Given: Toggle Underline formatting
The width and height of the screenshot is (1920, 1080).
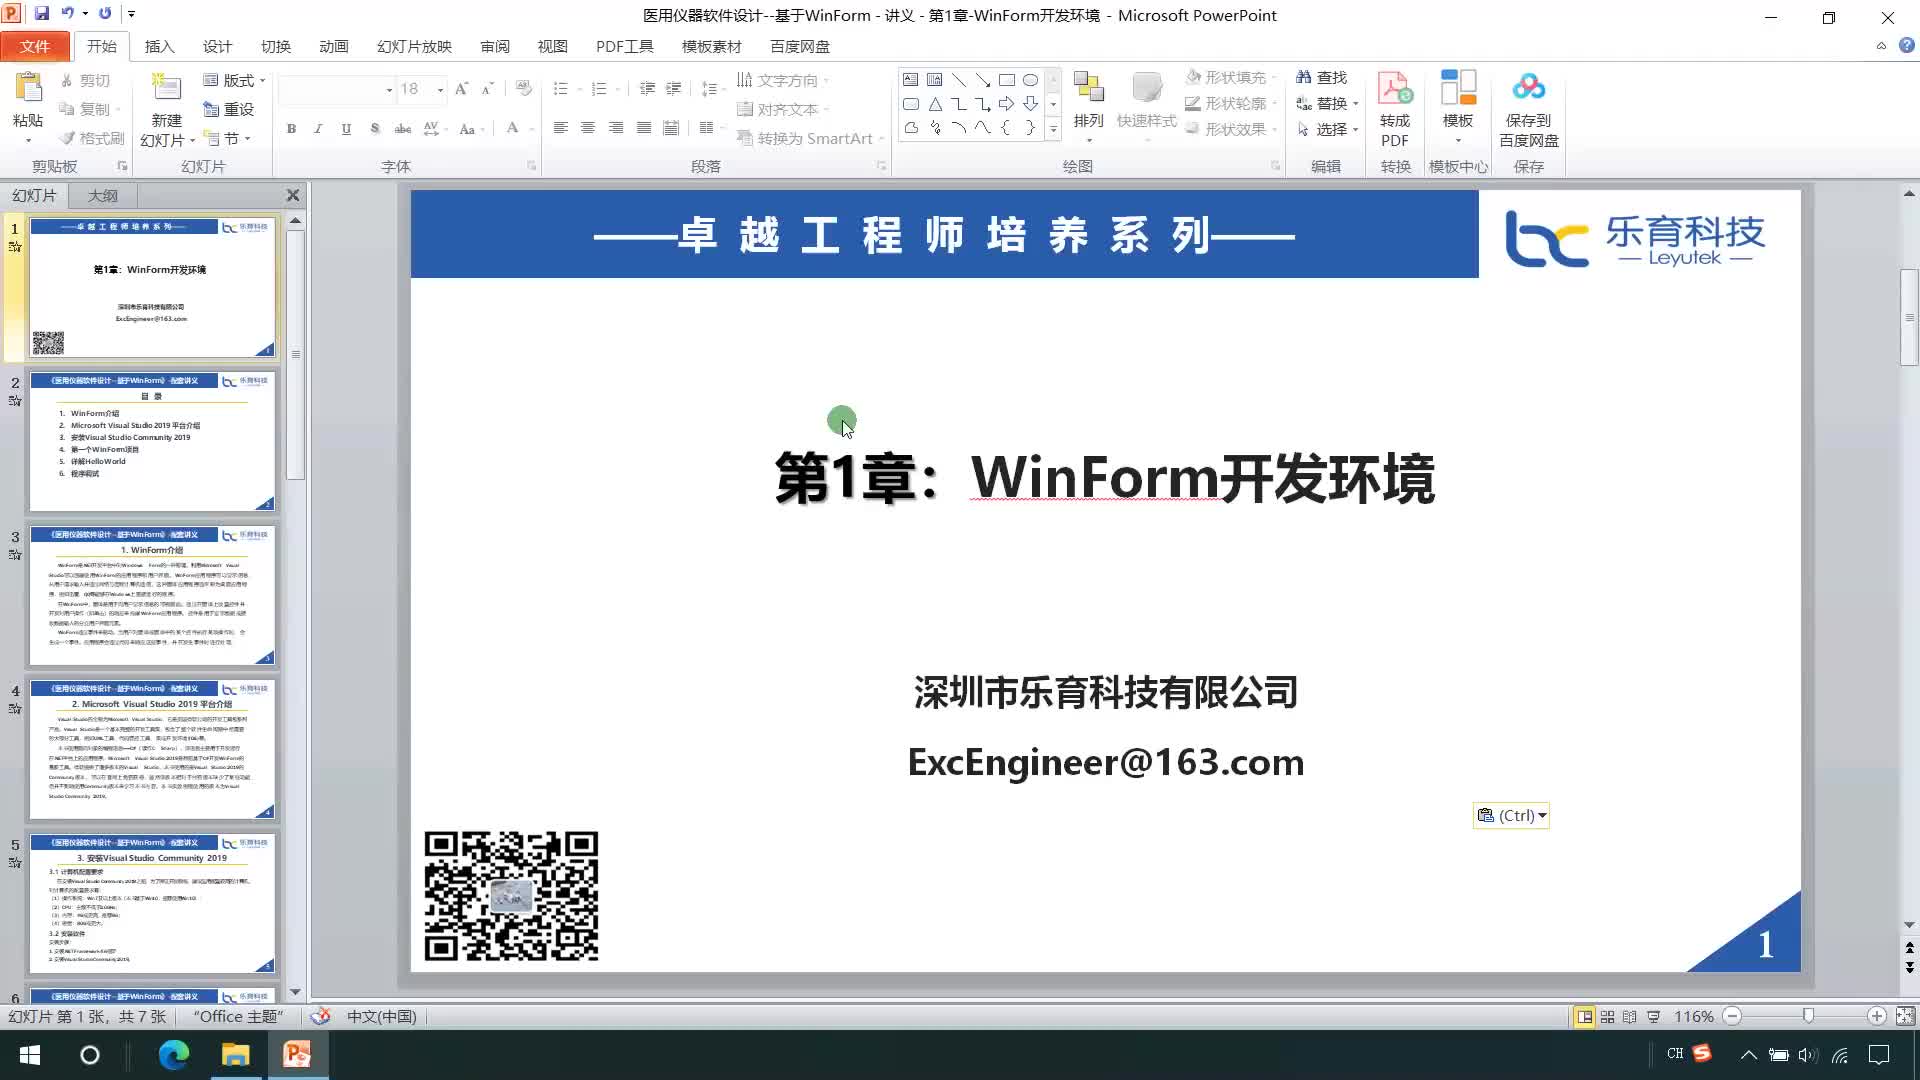Looking at the screenshot, I should 346,128.
